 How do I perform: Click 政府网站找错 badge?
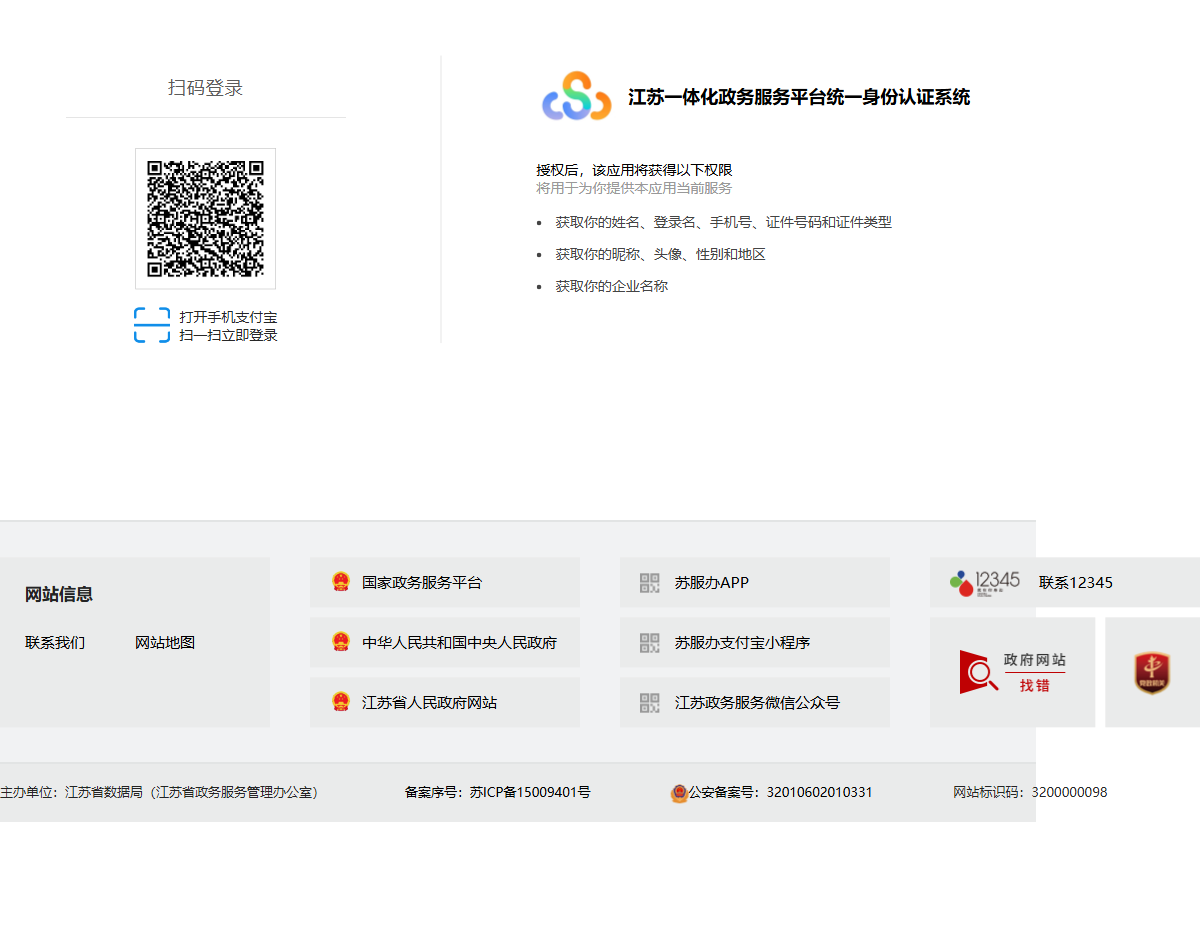[1012, 672]
